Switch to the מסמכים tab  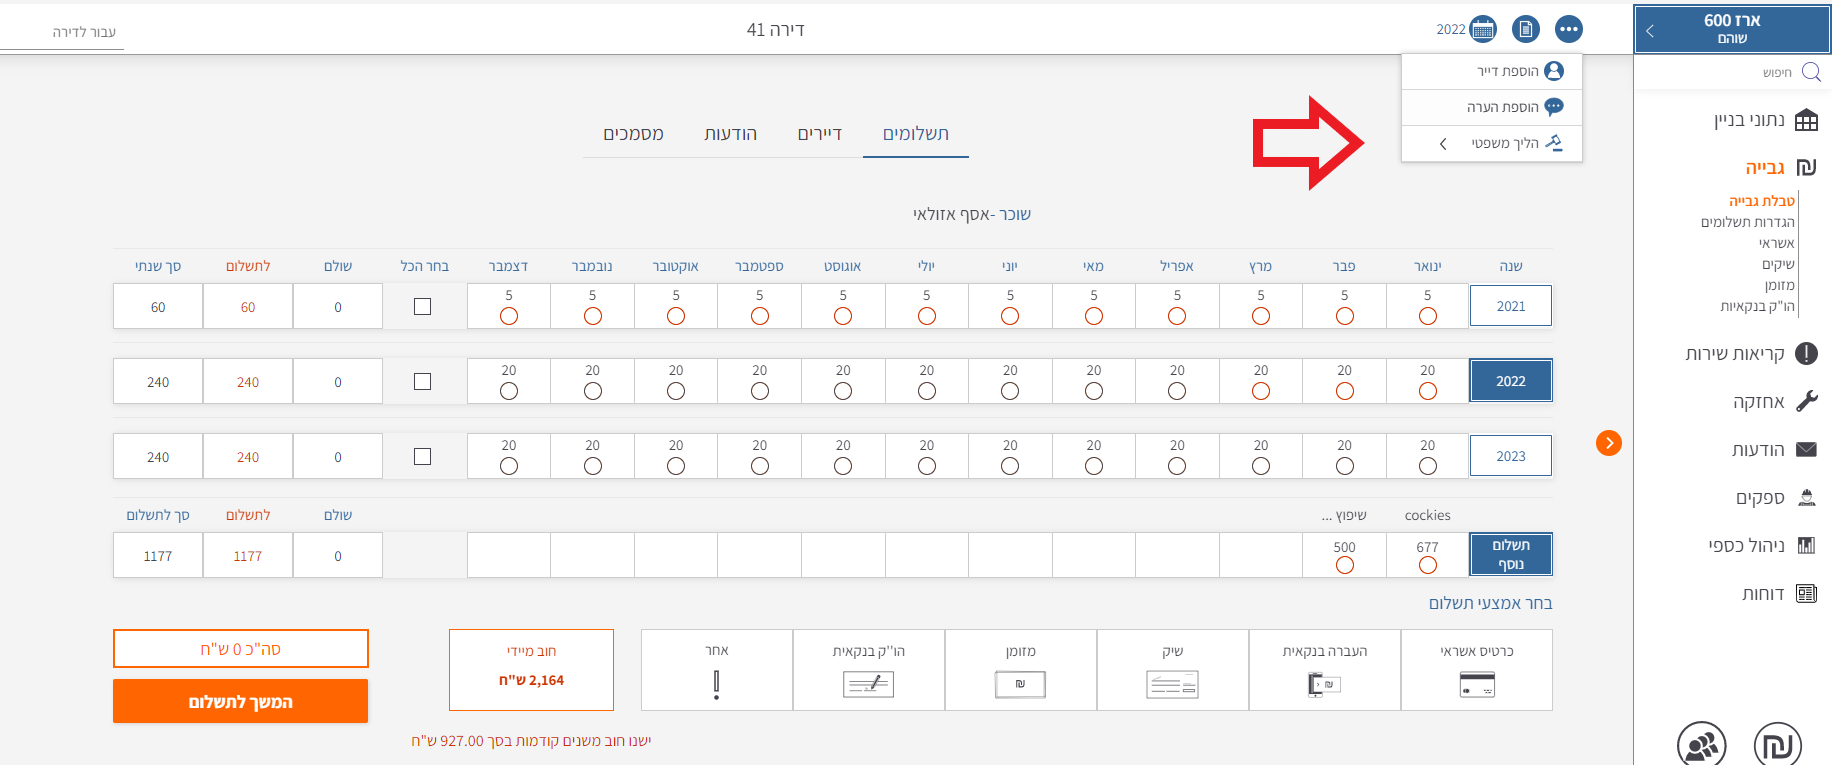pyautogui.click(x=633, y=134)
